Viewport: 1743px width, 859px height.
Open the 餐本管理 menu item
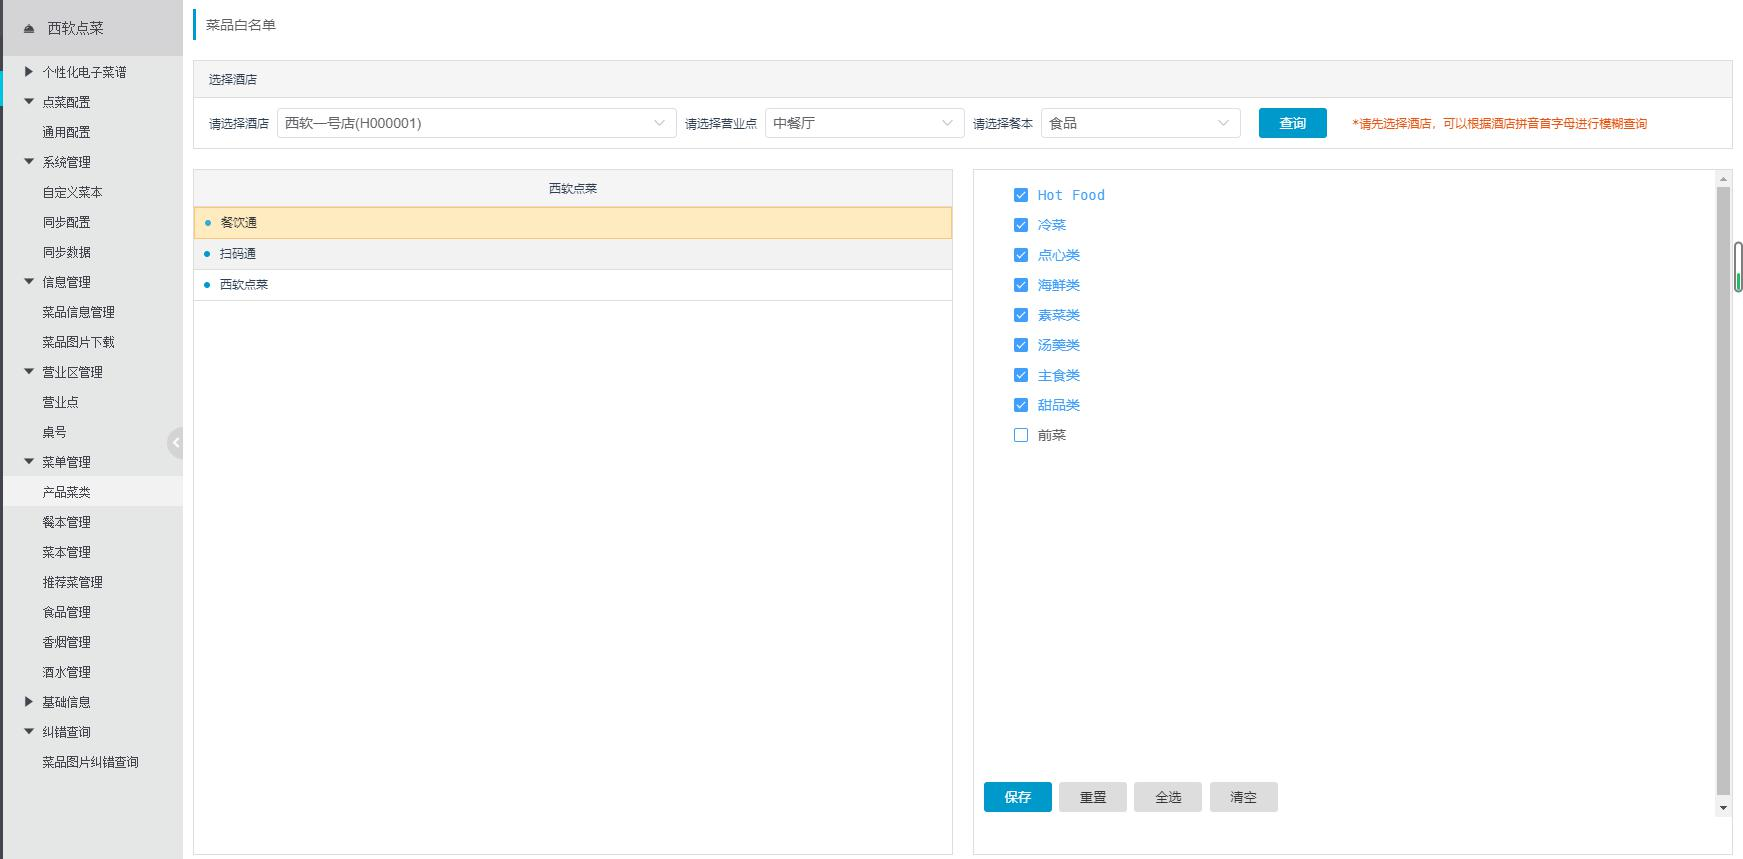pyautogui.click(x=66, y=522)
